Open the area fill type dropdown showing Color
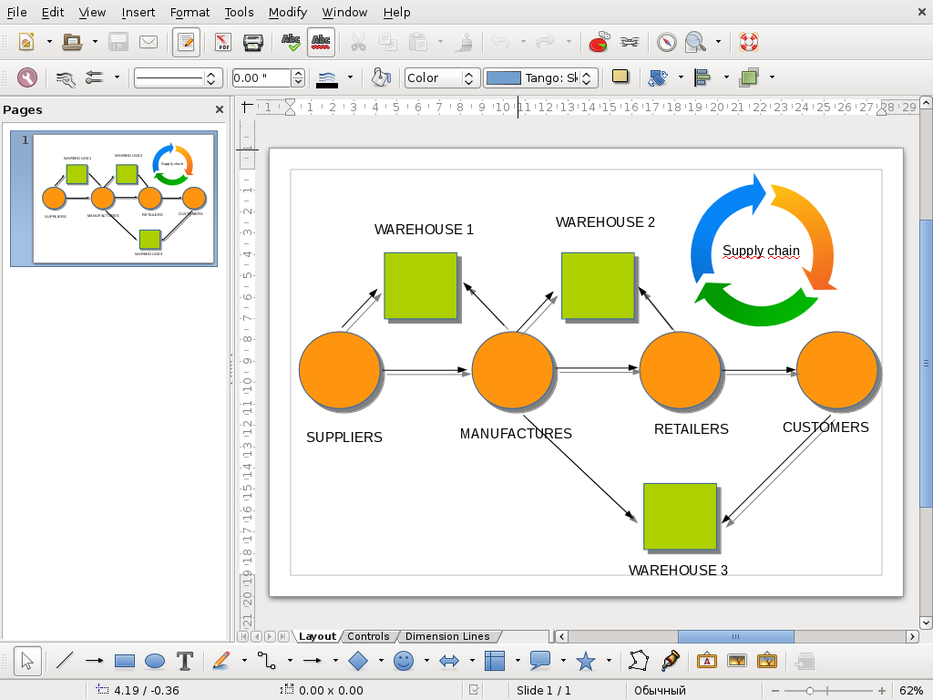Screen dimensions: 933x700 pyautogui.click(x=442, y=78)
